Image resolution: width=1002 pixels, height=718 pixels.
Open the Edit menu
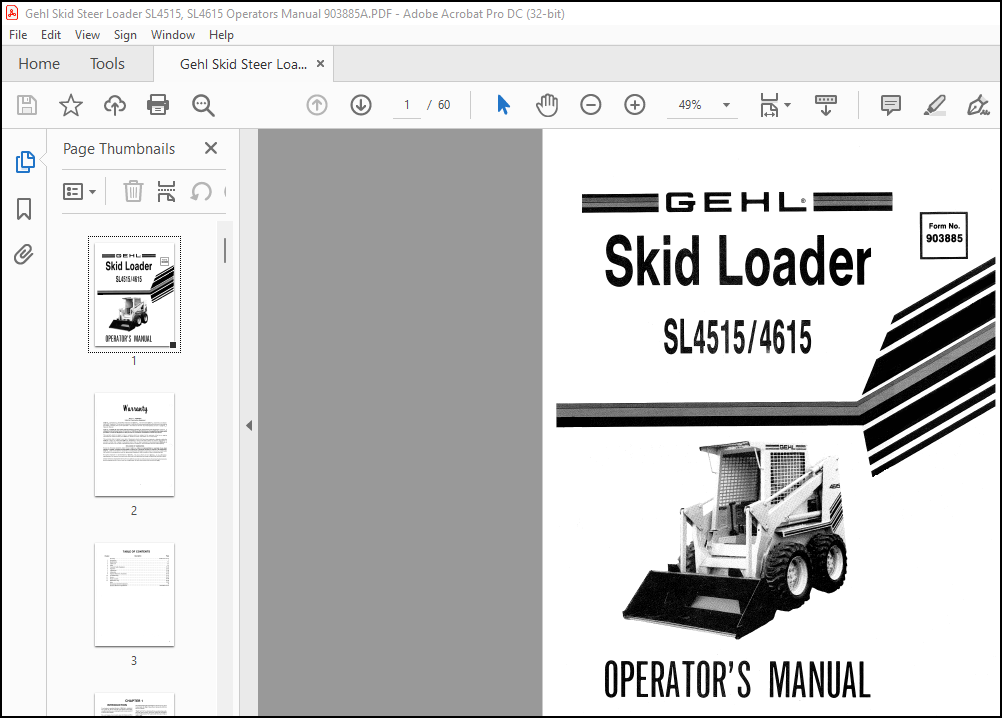click(x=51, y=34)
